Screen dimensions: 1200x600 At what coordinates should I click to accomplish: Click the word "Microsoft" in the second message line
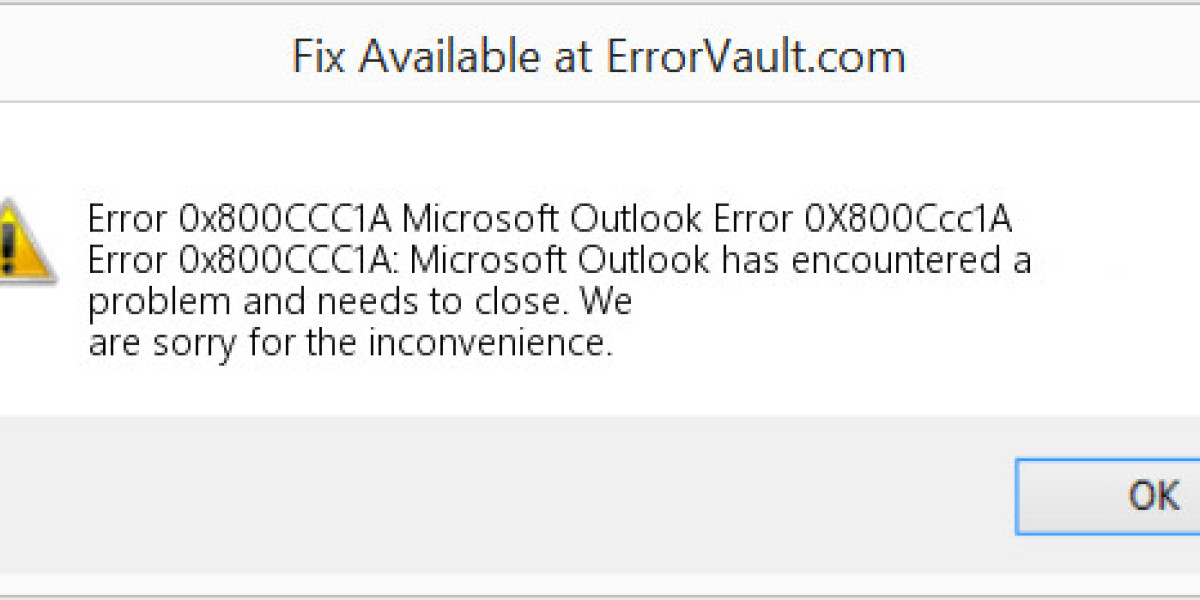coord(488,261)
